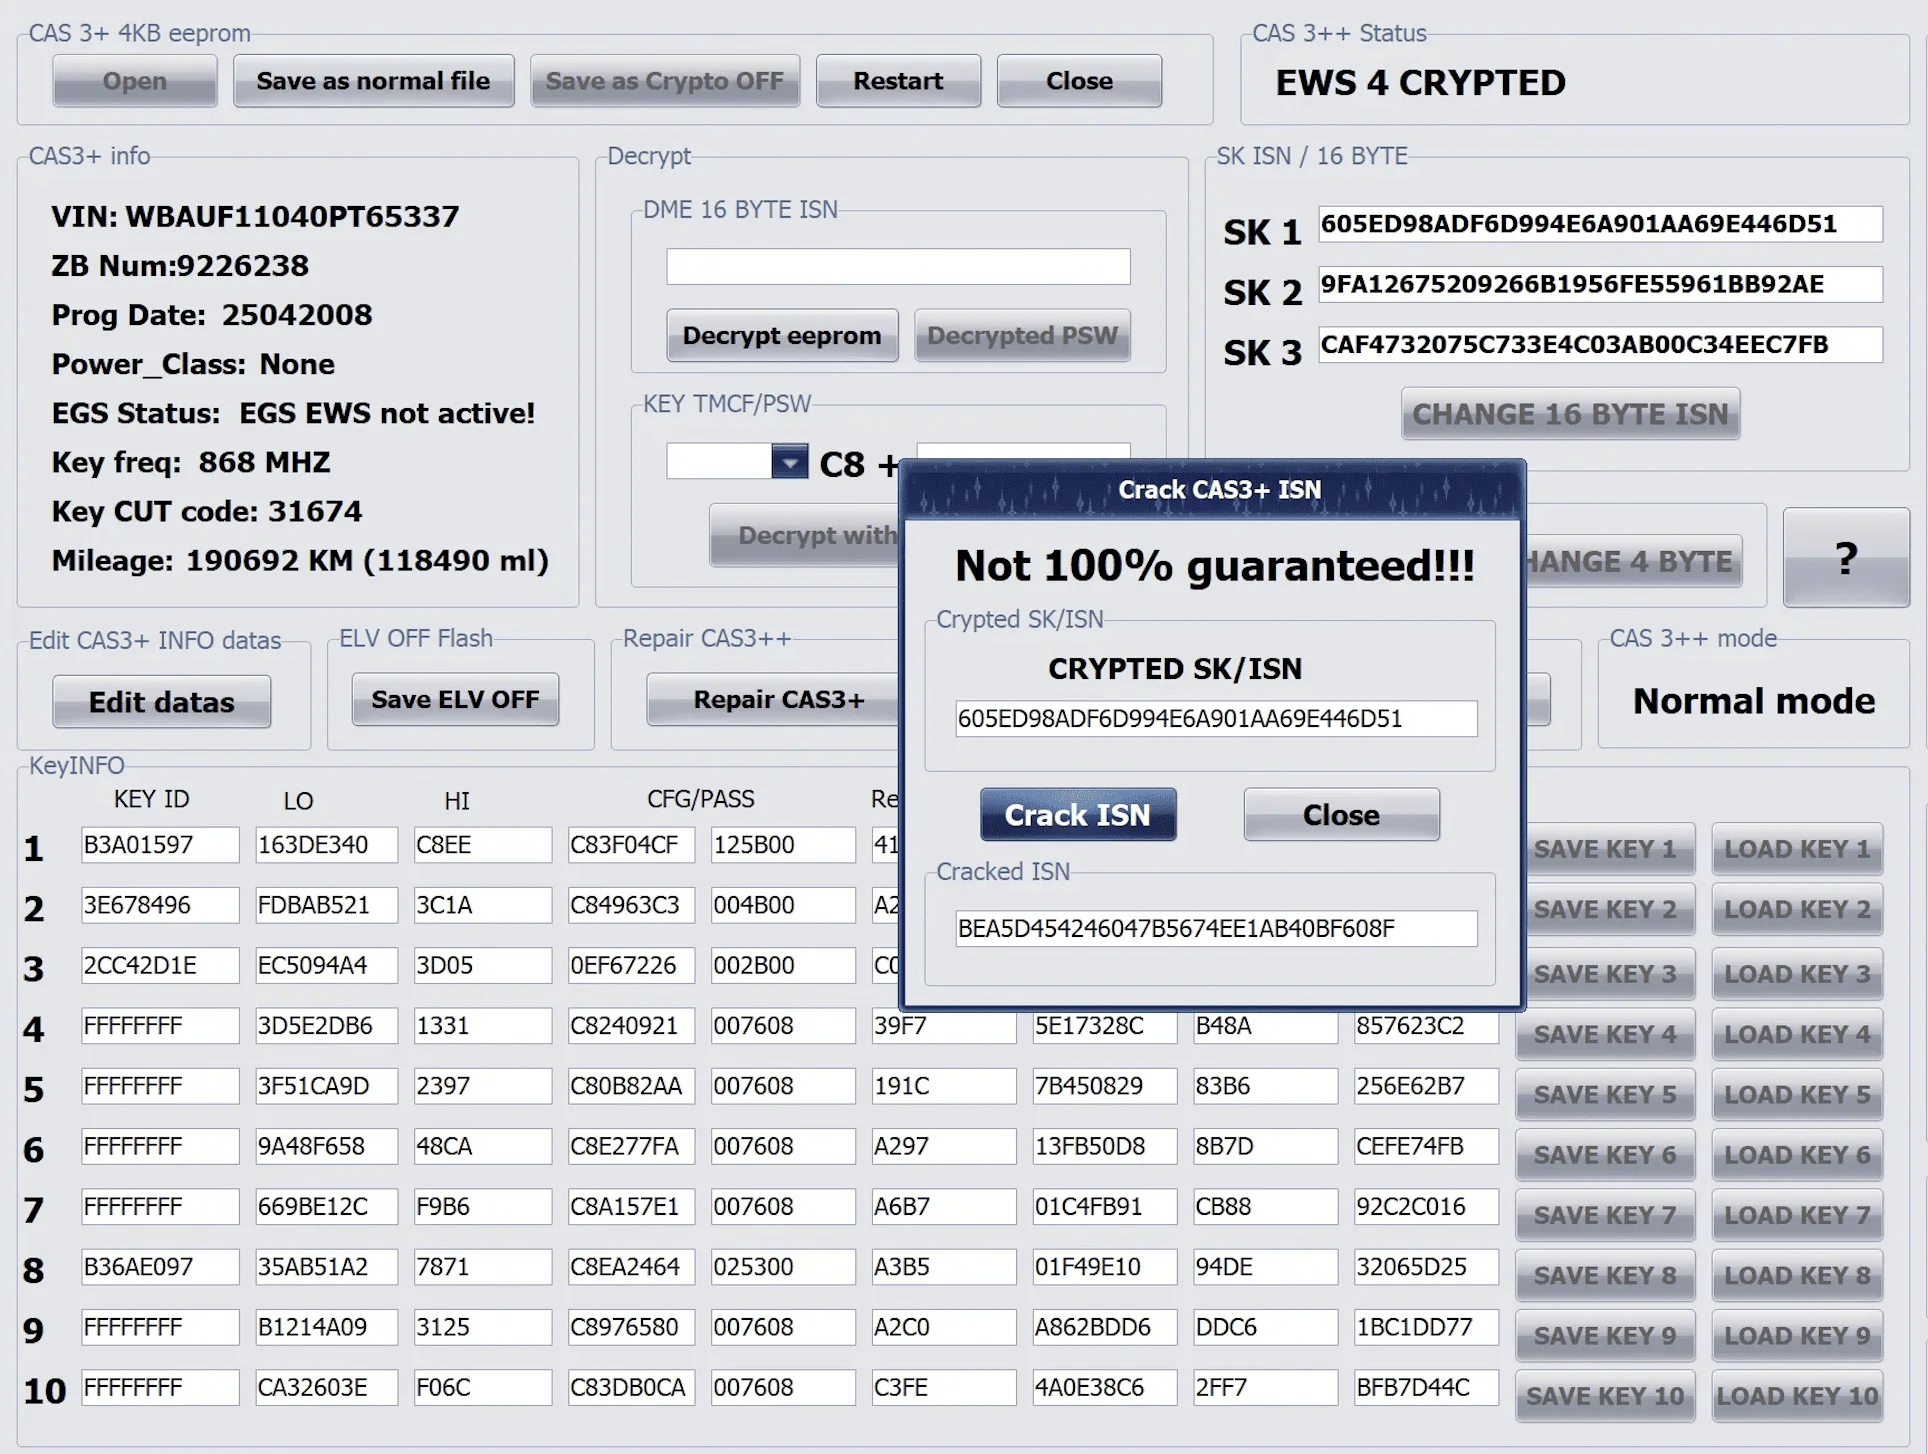Click the SK 3 value field

(x=1600, y=344)
